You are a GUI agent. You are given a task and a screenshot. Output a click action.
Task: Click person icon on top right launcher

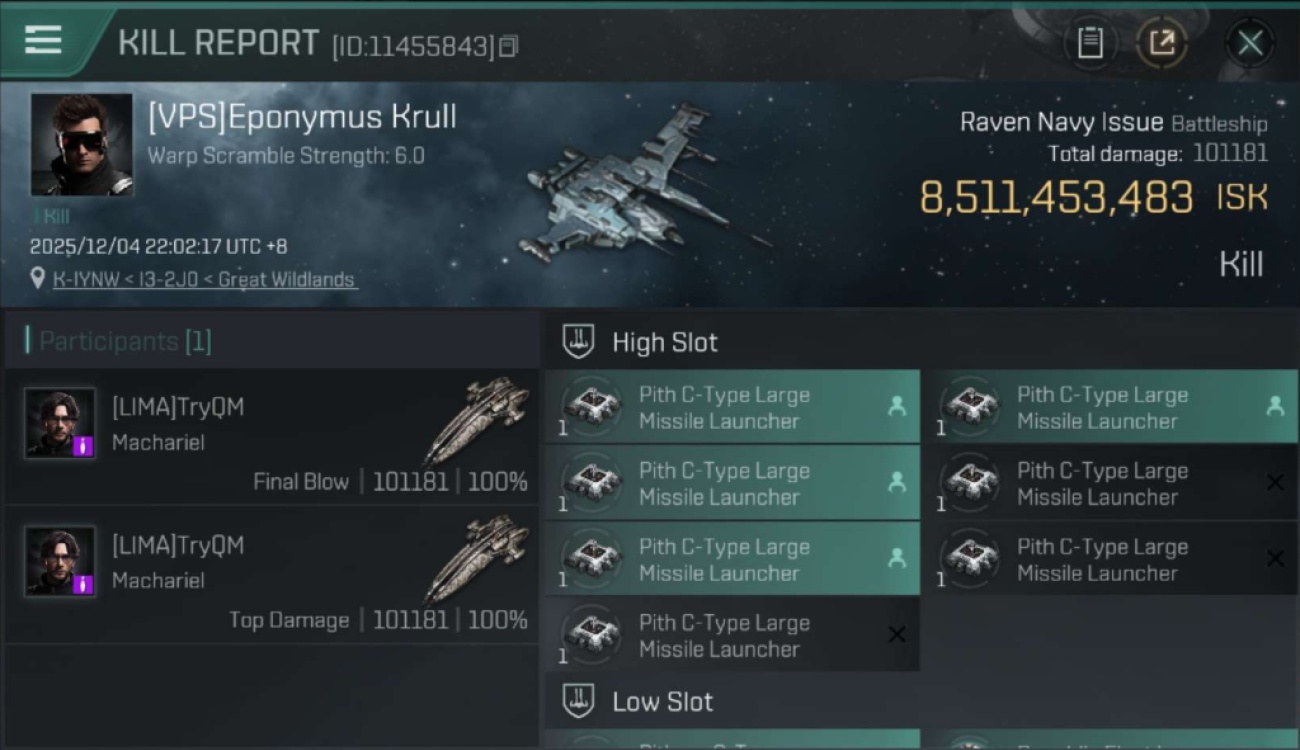(1275, 406)
